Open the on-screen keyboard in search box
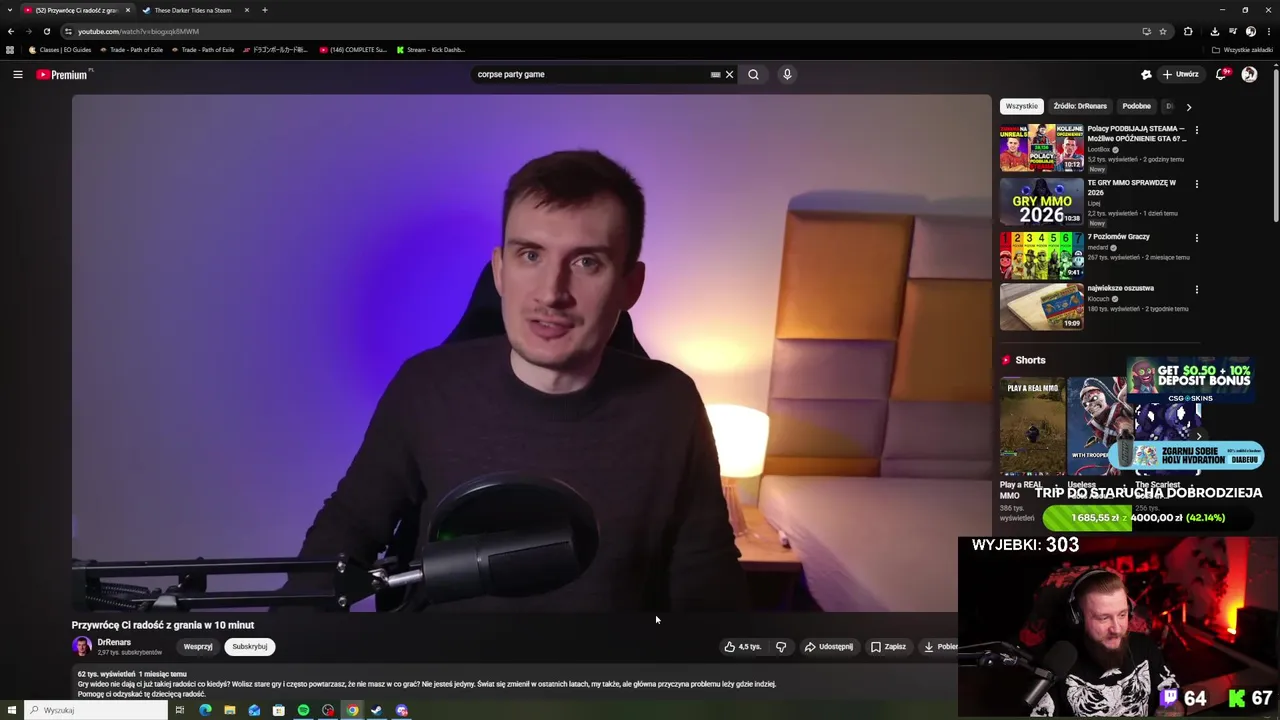 715,74
